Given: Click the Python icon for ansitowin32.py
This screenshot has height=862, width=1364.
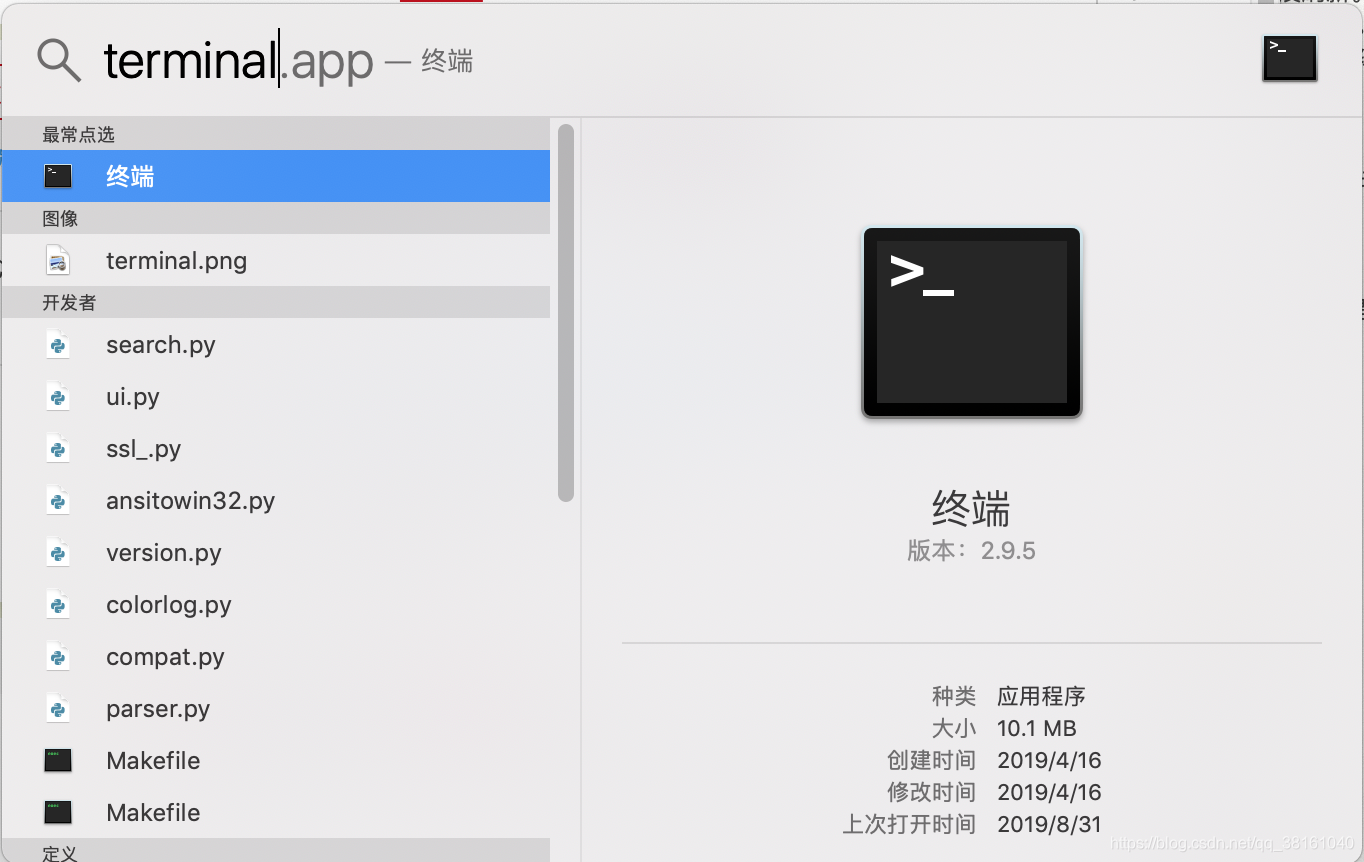Looking at the screenshot, I should (57, 500).
